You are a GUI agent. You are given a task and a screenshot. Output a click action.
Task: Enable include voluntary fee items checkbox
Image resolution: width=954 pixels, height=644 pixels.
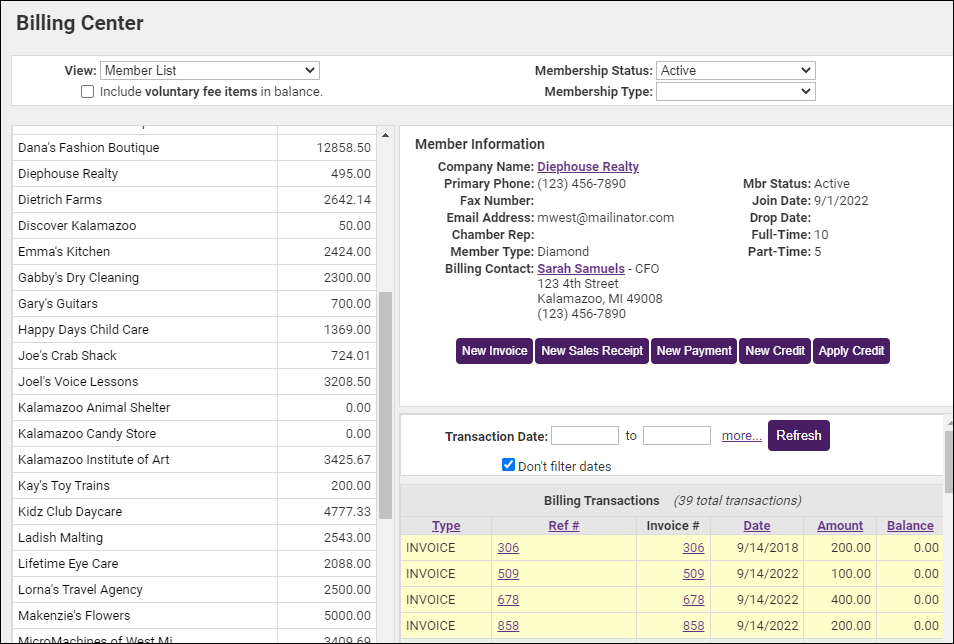88,92
